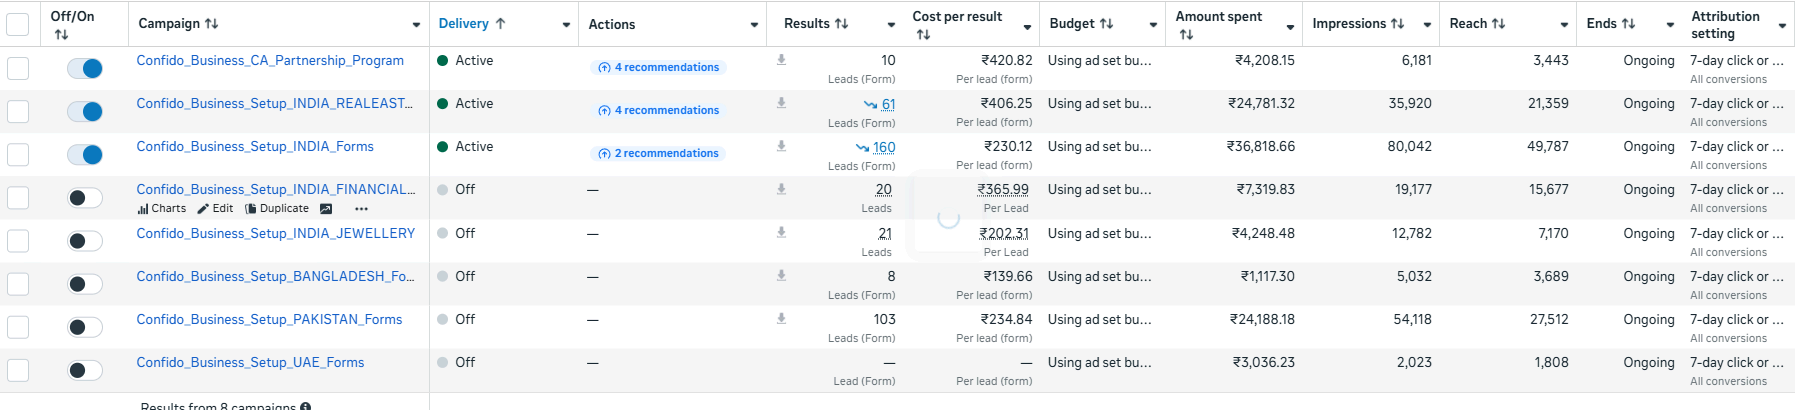Click the Actions column header
Viewport: 1795px width, 410px height.
(611, 24)
